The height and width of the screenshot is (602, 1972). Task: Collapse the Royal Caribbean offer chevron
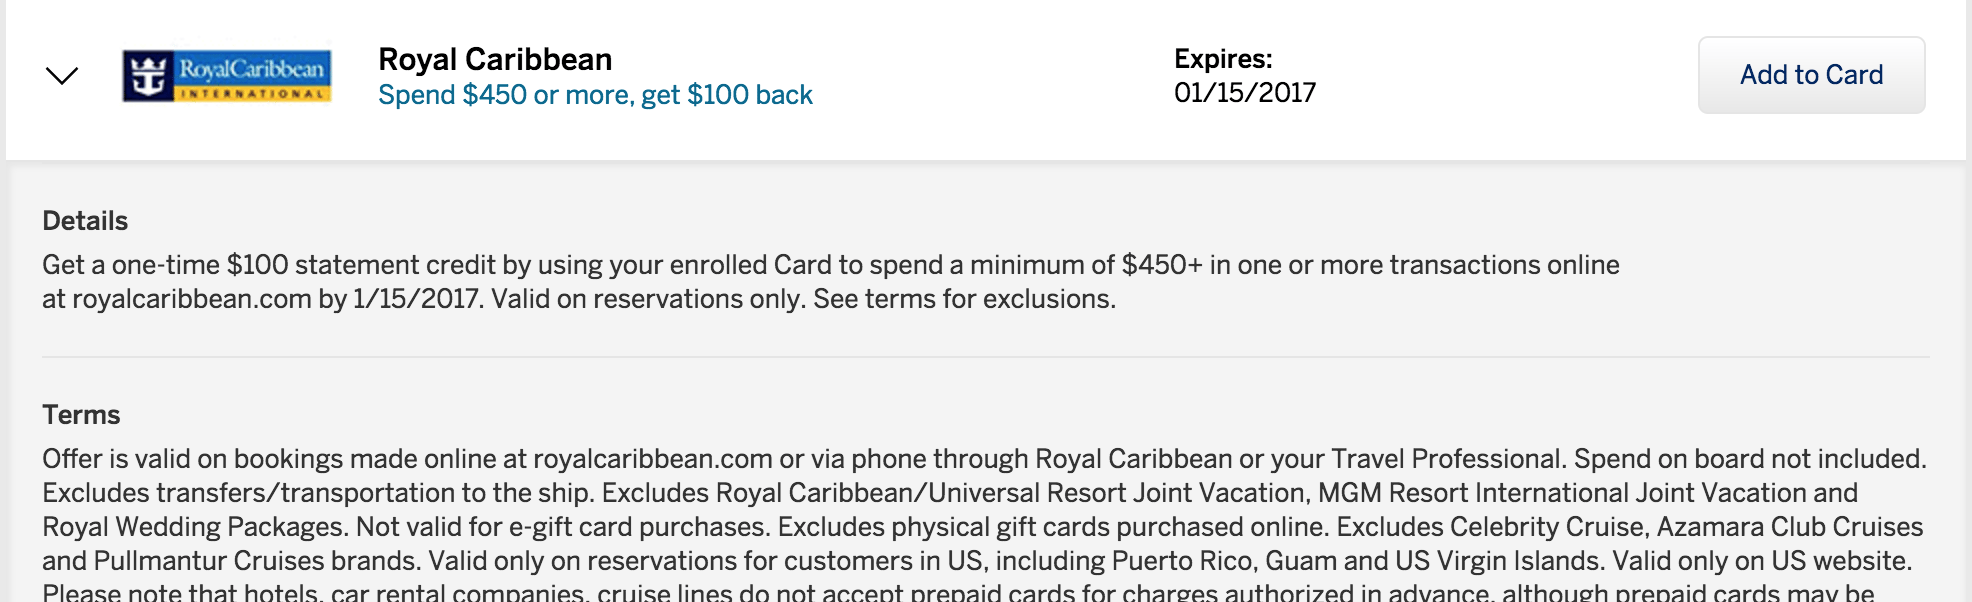point(62,76)
